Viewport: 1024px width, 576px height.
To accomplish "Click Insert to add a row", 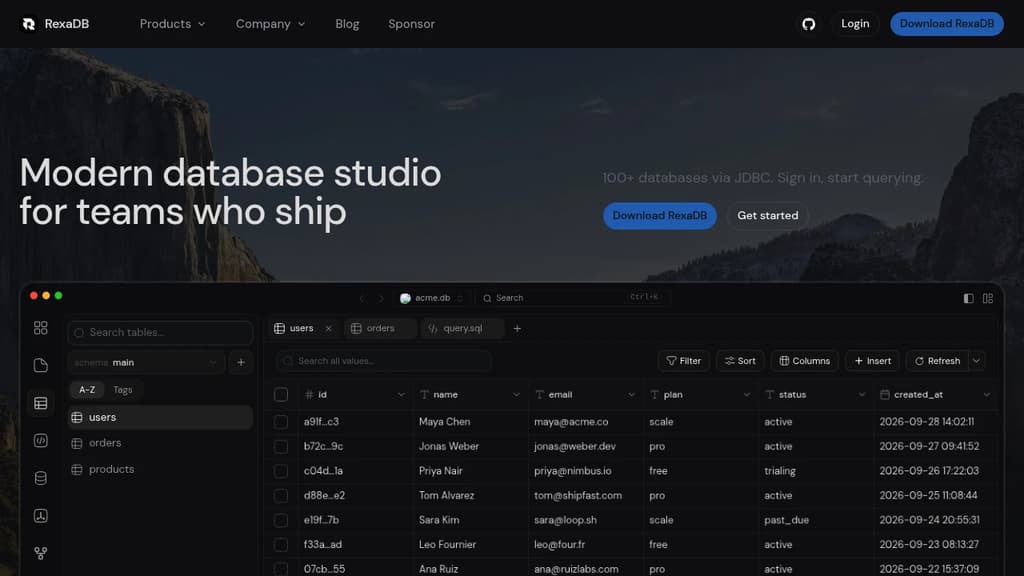I will click(872, 361).
